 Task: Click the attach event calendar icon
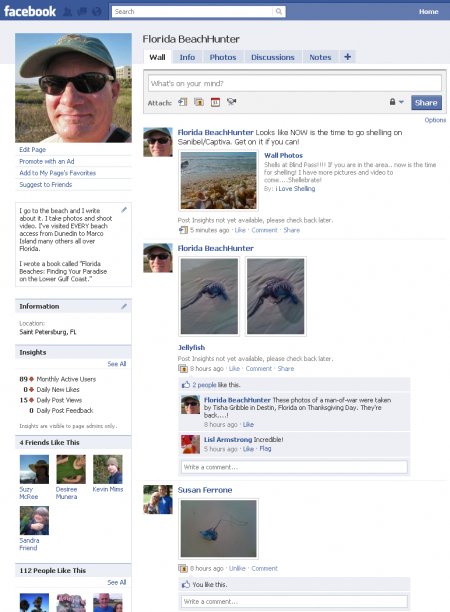(215, 102)
